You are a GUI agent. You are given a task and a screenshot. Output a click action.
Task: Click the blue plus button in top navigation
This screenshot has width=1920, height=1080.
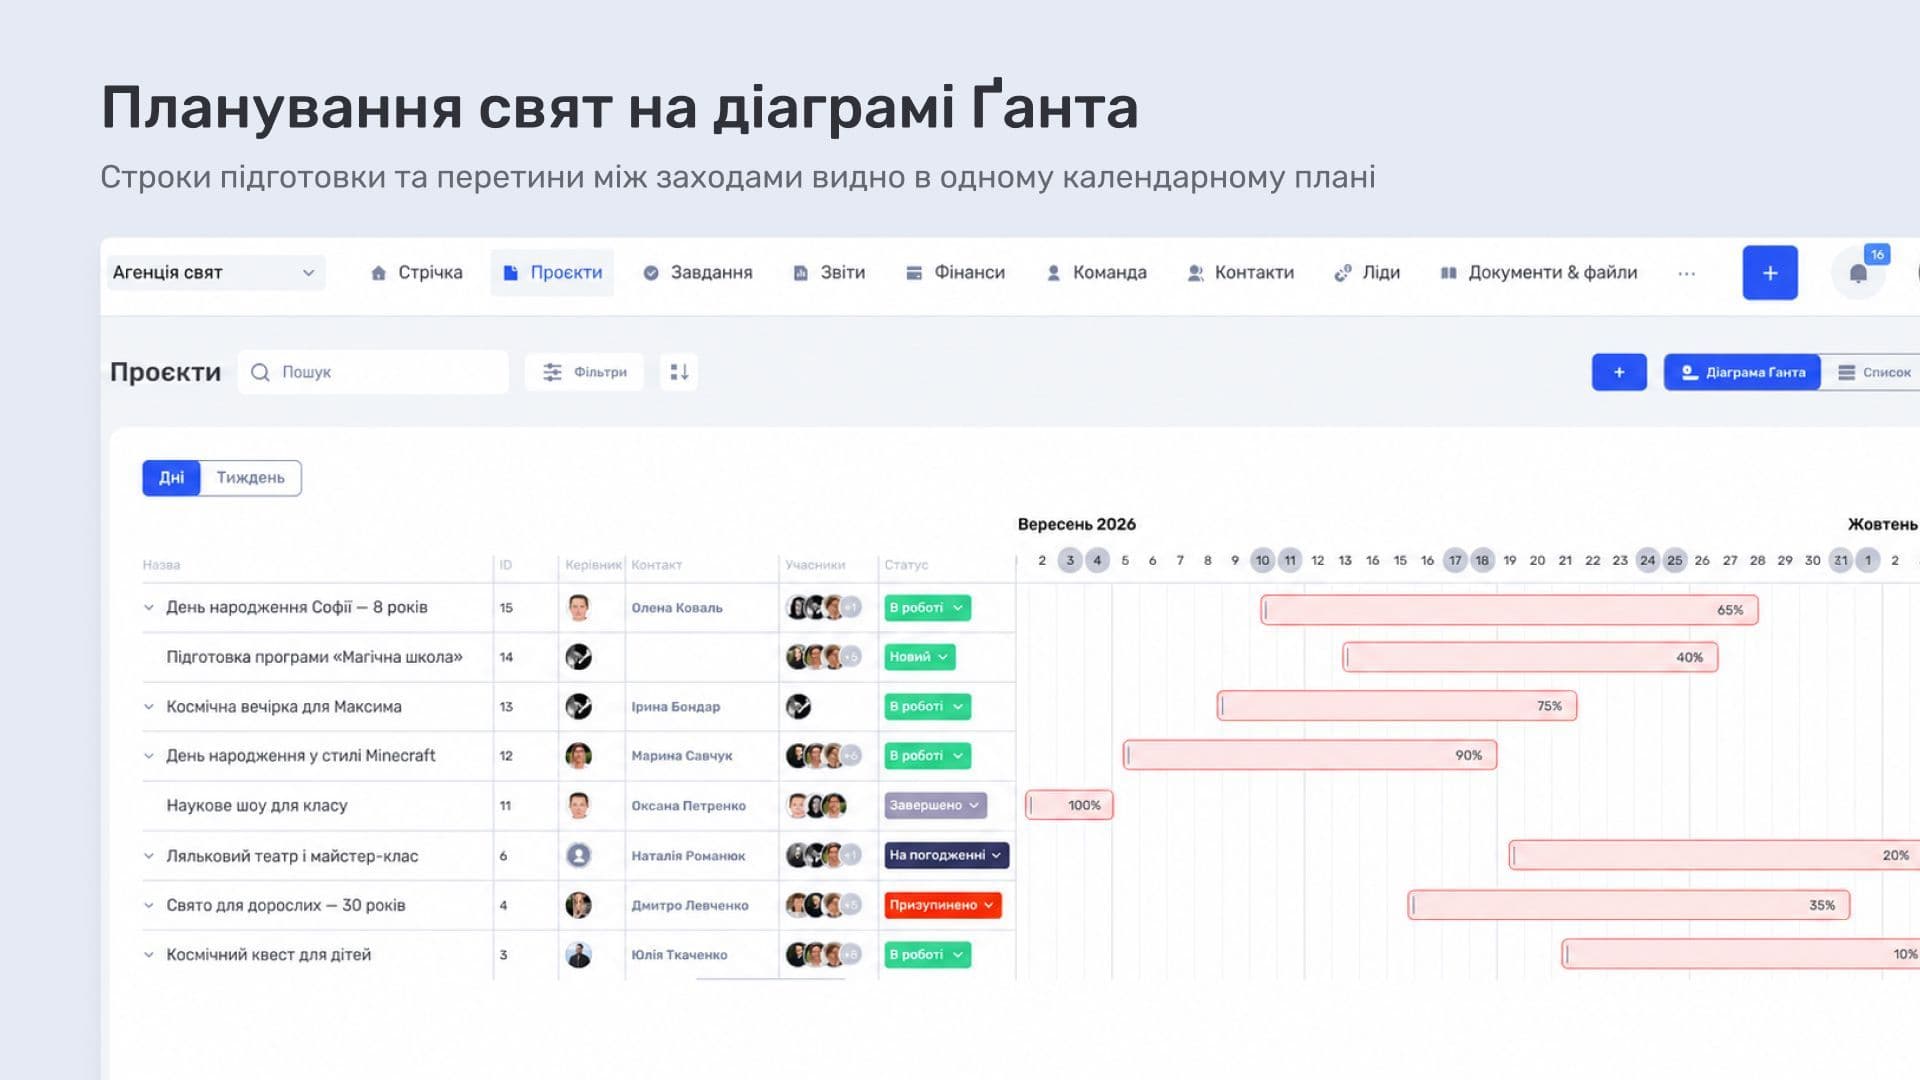(1770, 273)
